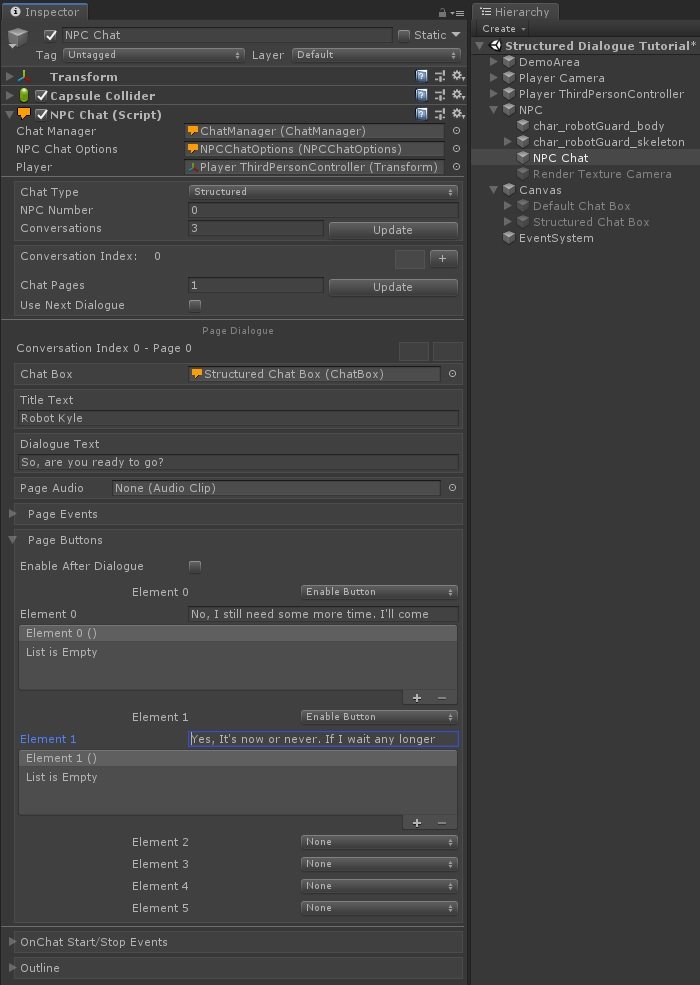Viewport: 700px width, 985px height.
Task: Disable the NPC Chat (Script) checkbox
Action: [41, 114]
